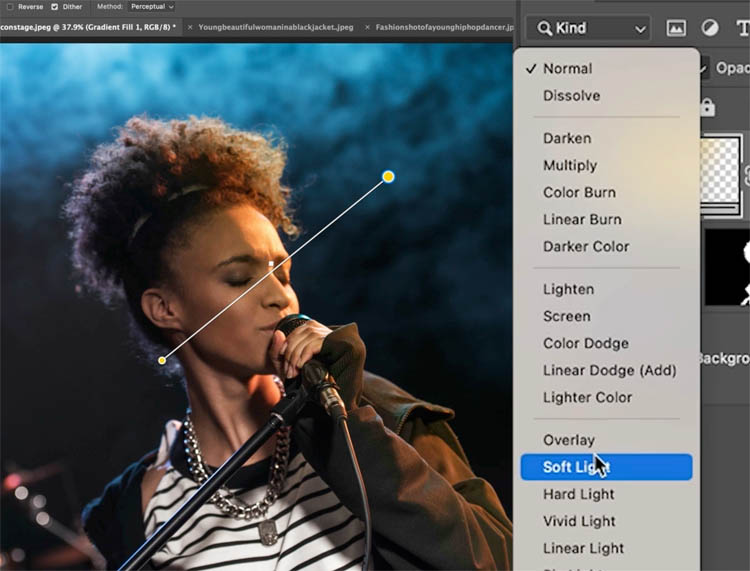Viewport: 750px width, 571px height.
Task: Click the small yellow gradient start handle
Action: pos(162,360)
